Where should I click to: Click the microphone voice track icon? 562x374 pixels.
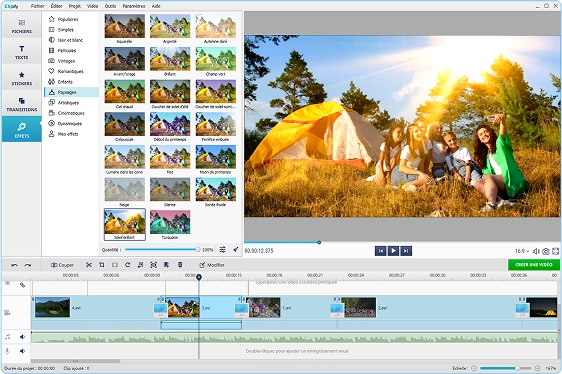(7, 351)
